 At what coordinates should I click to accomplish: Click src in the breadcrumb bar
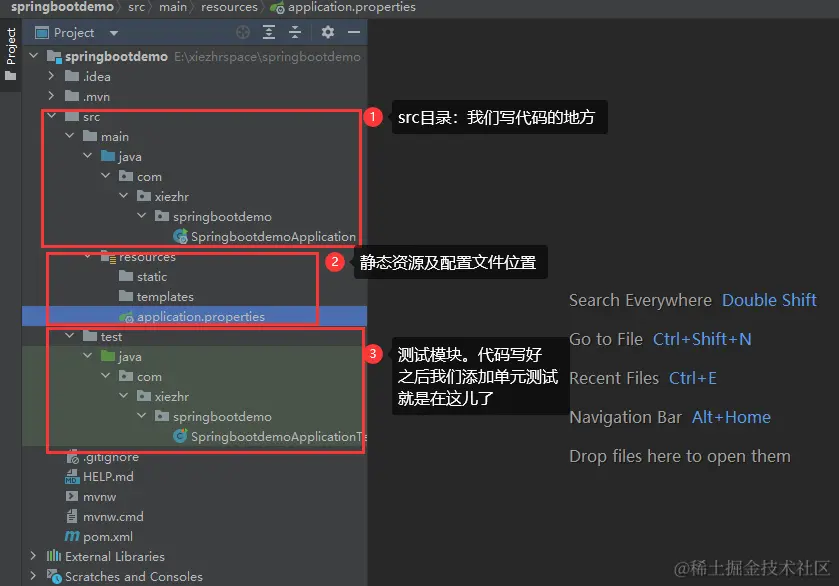pos(136,7)
